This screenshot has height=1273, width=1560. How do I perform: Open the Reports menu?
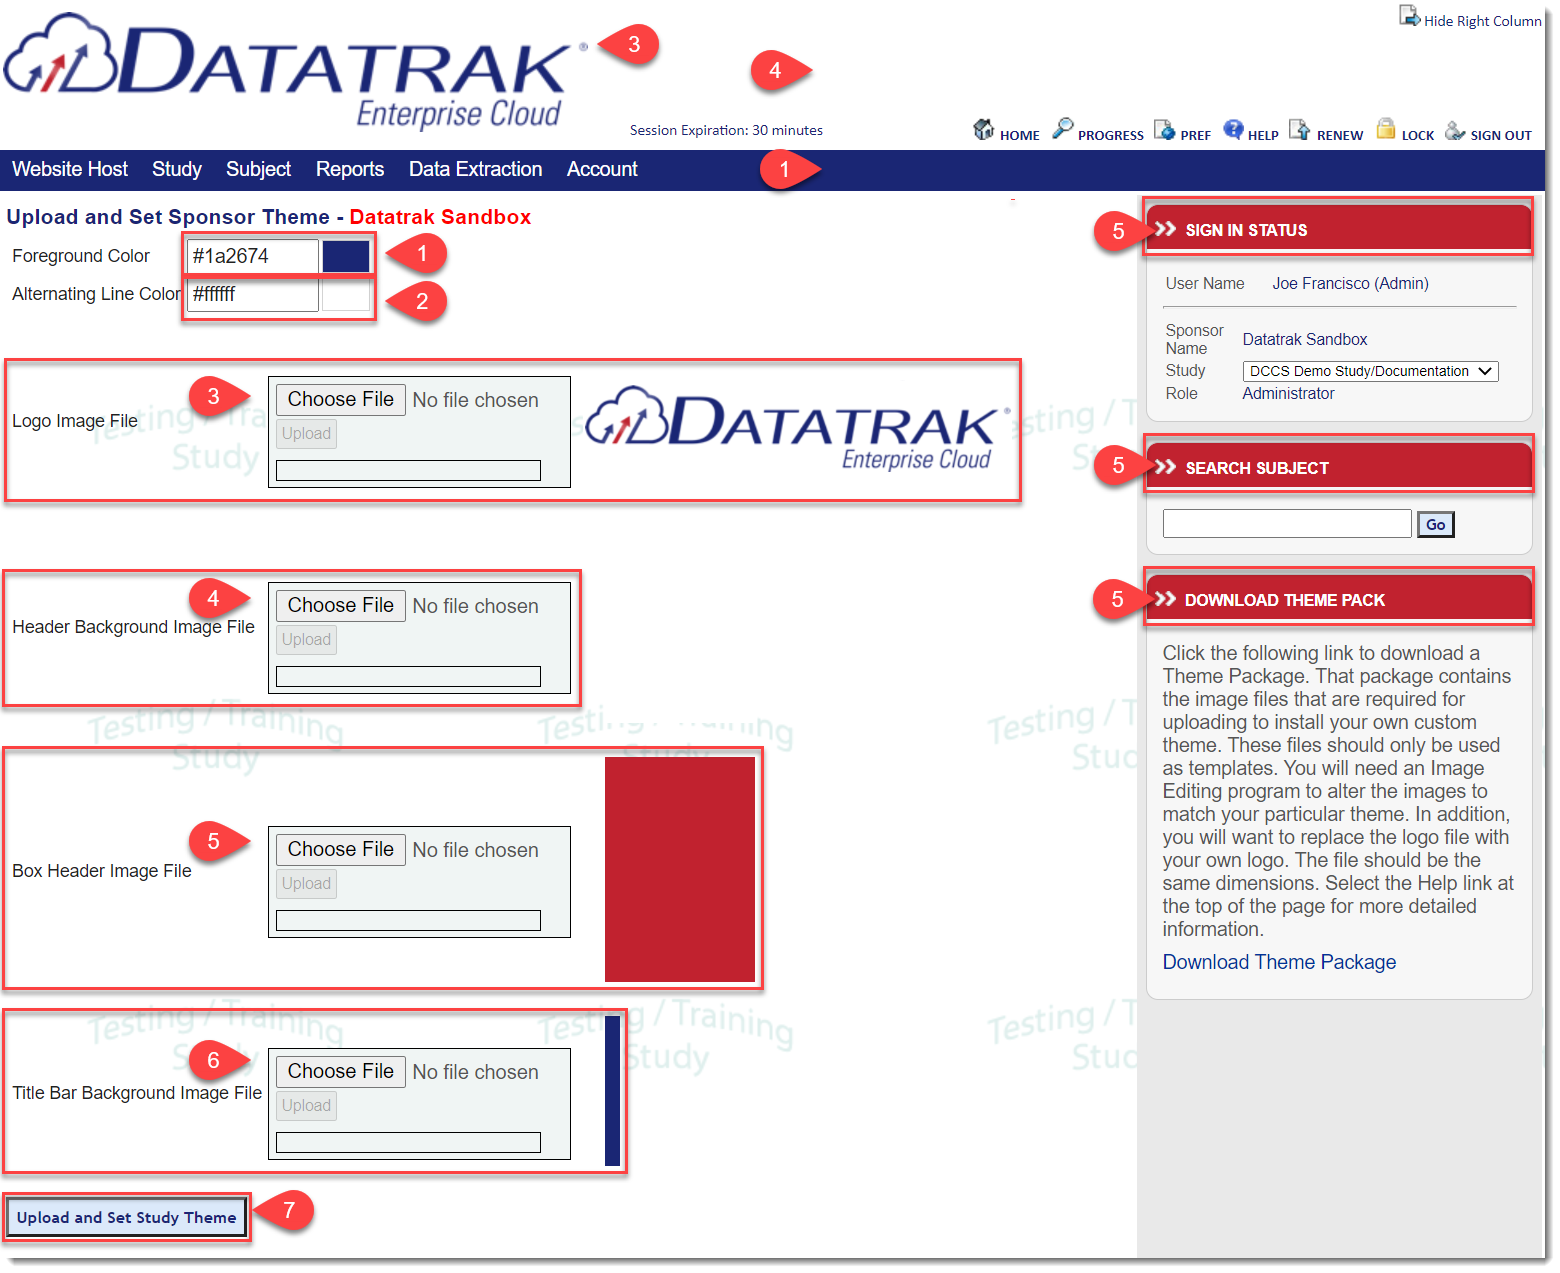[x=350, y=169]
